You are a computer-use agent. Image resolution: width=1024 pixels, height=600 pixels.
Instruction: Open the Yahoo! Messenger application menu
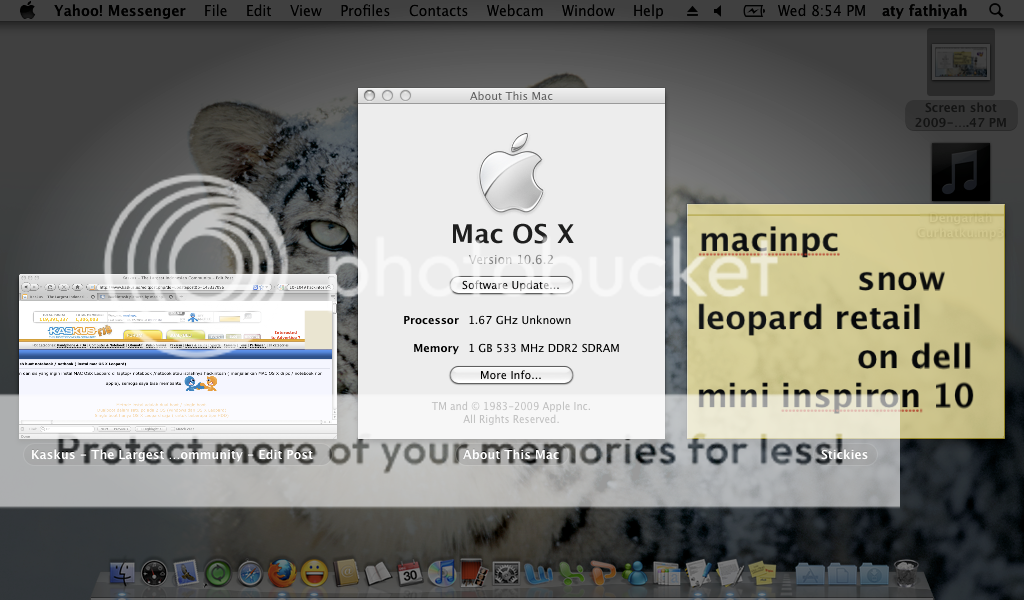point(120,11)
